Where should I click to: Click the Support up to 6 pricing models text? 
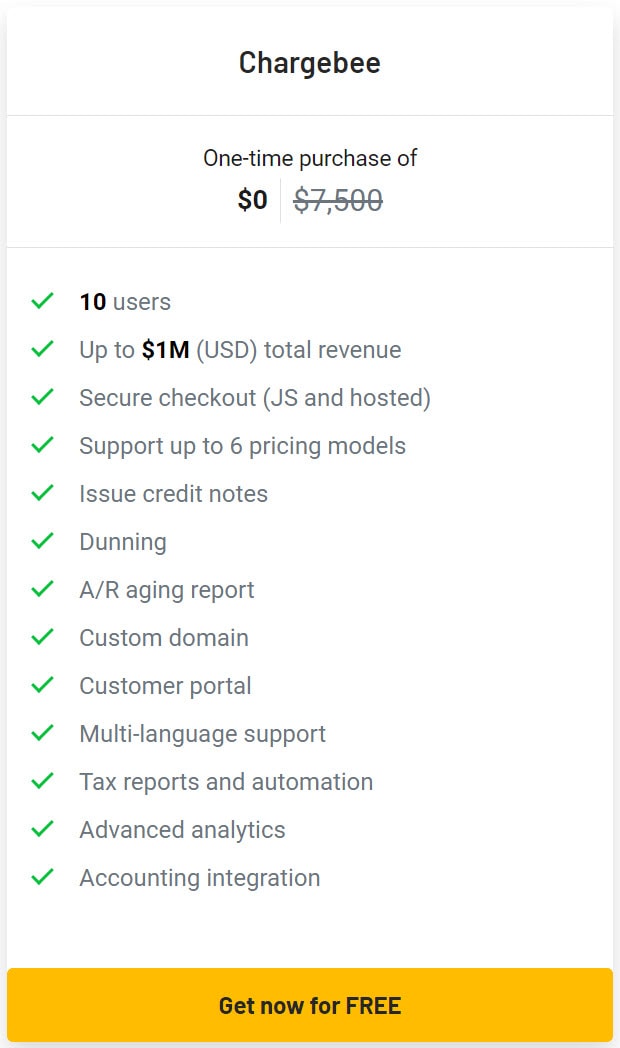[x=241, y=445]
